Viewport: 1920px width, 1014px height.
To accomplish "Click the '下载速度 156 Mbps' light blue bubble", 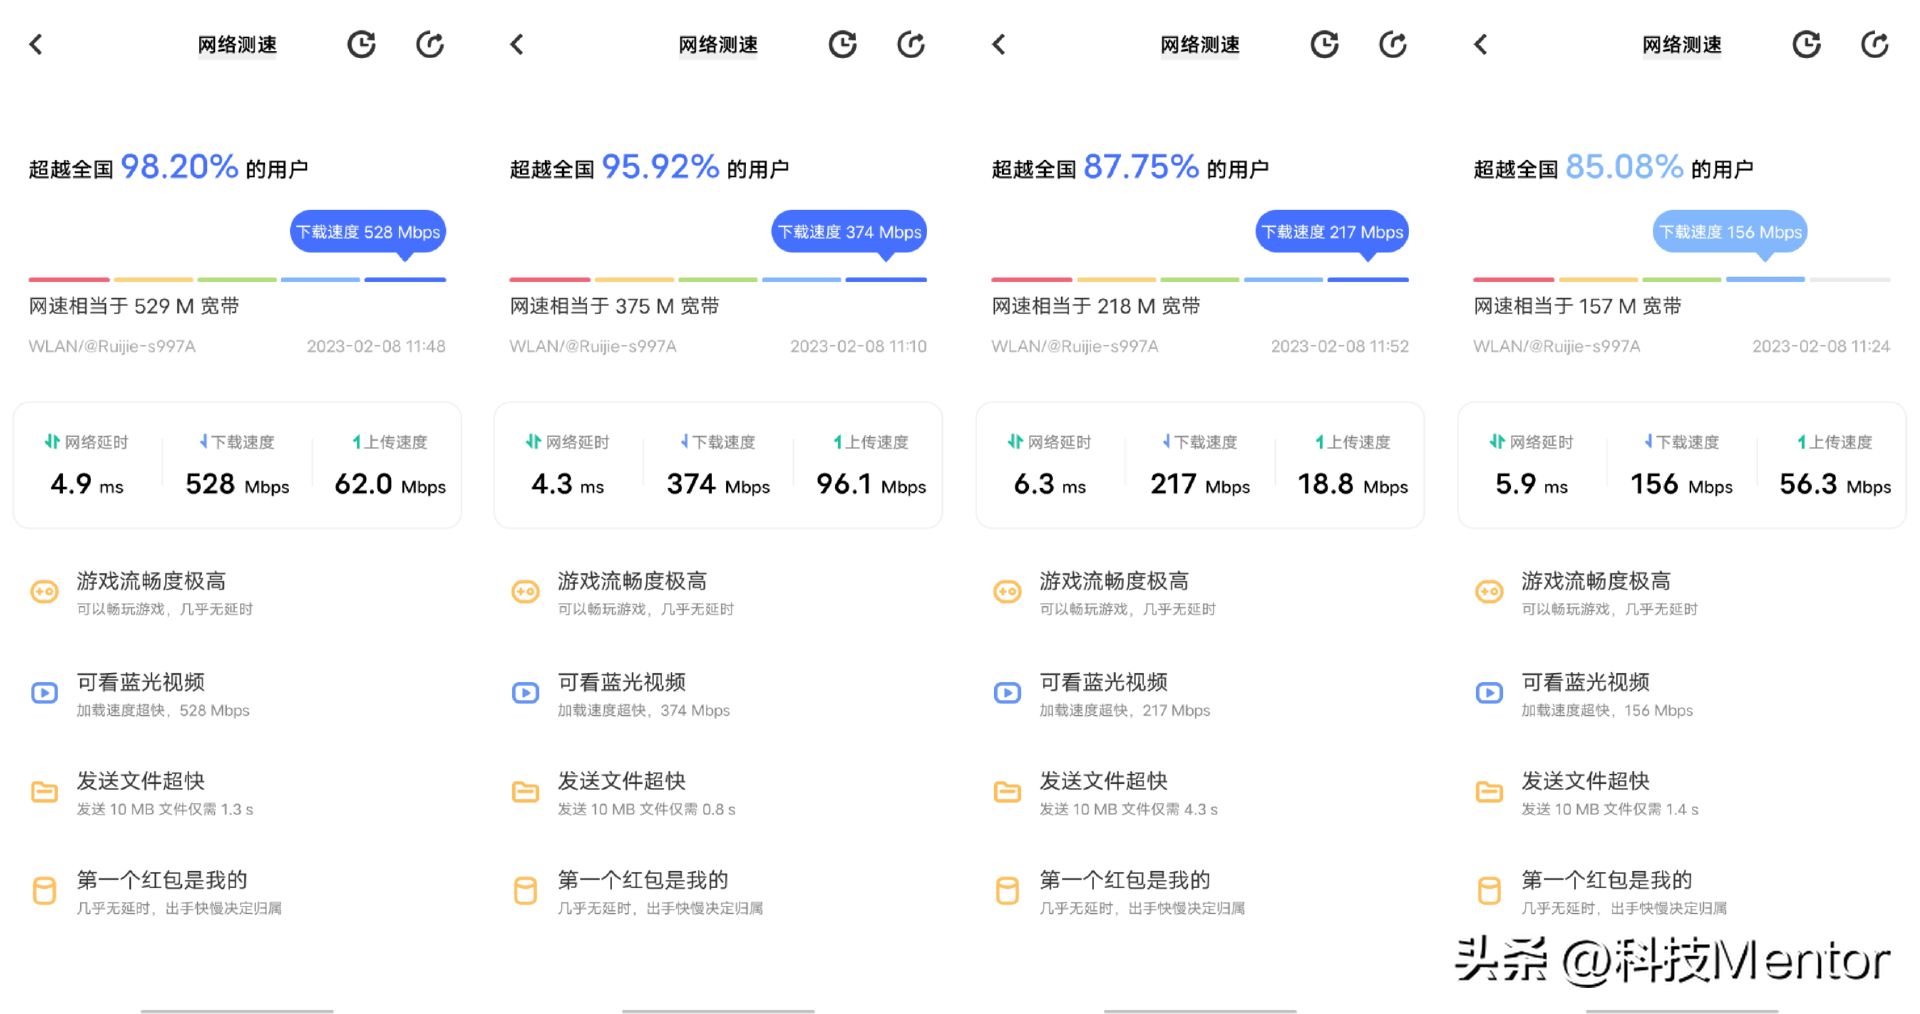I will point(1730,232).
